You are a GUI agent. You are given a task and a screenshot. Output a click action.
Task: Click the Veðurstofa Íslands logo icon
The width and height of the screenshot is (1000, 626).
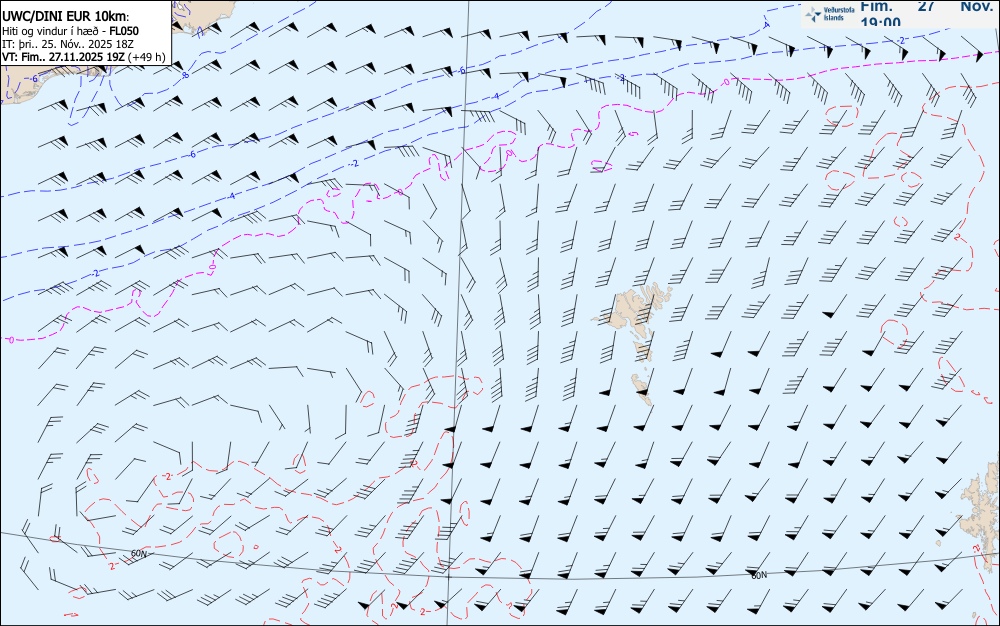tap(813, 14)
